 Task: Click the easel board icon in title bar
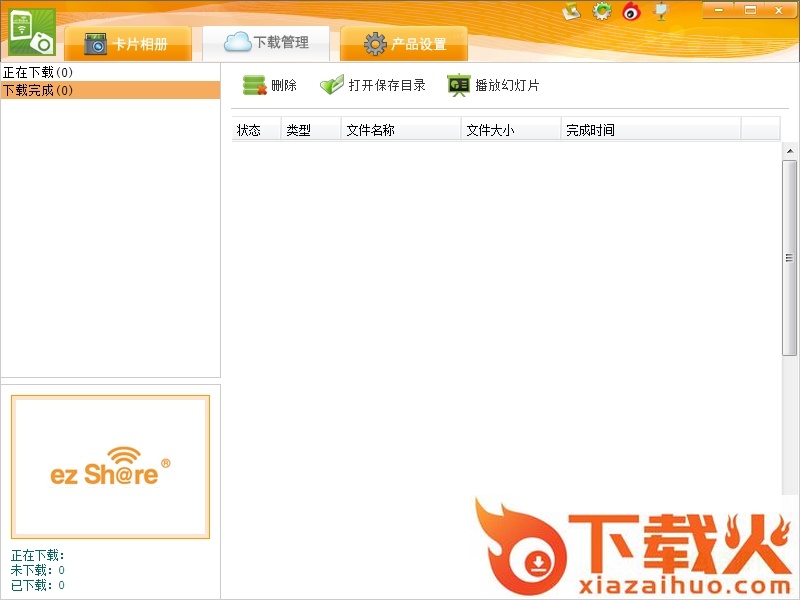(660, 11)
